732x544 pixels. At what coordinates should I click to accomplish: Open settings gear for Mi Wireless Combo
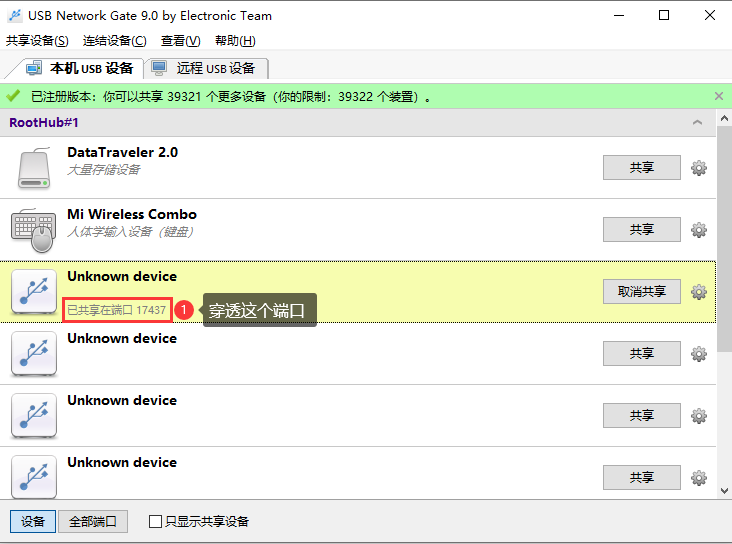pyautogui.click(x=698, y=230)
